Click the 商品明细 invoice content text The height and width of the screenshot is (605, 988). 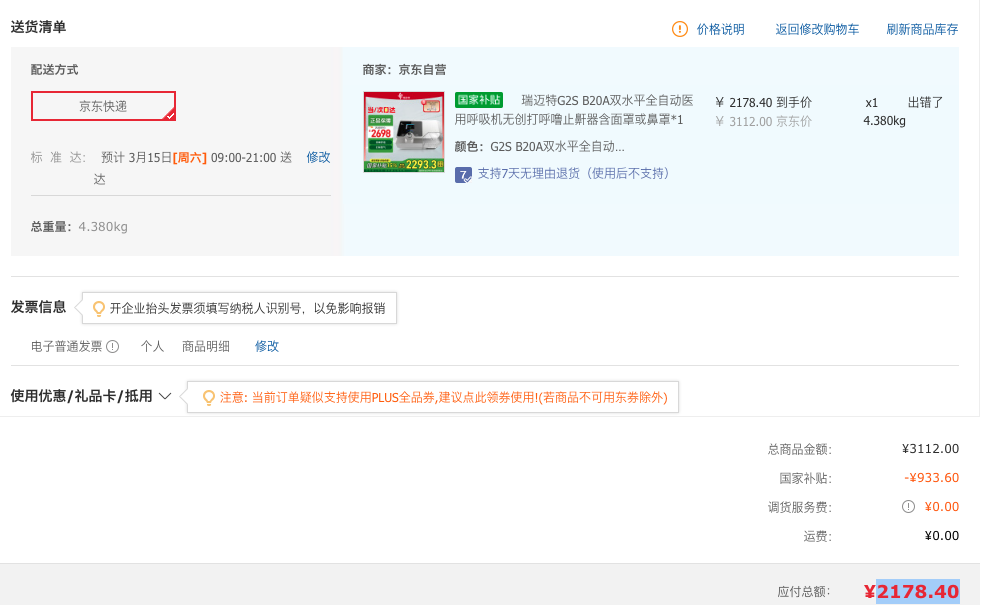(x=205, y=346)
